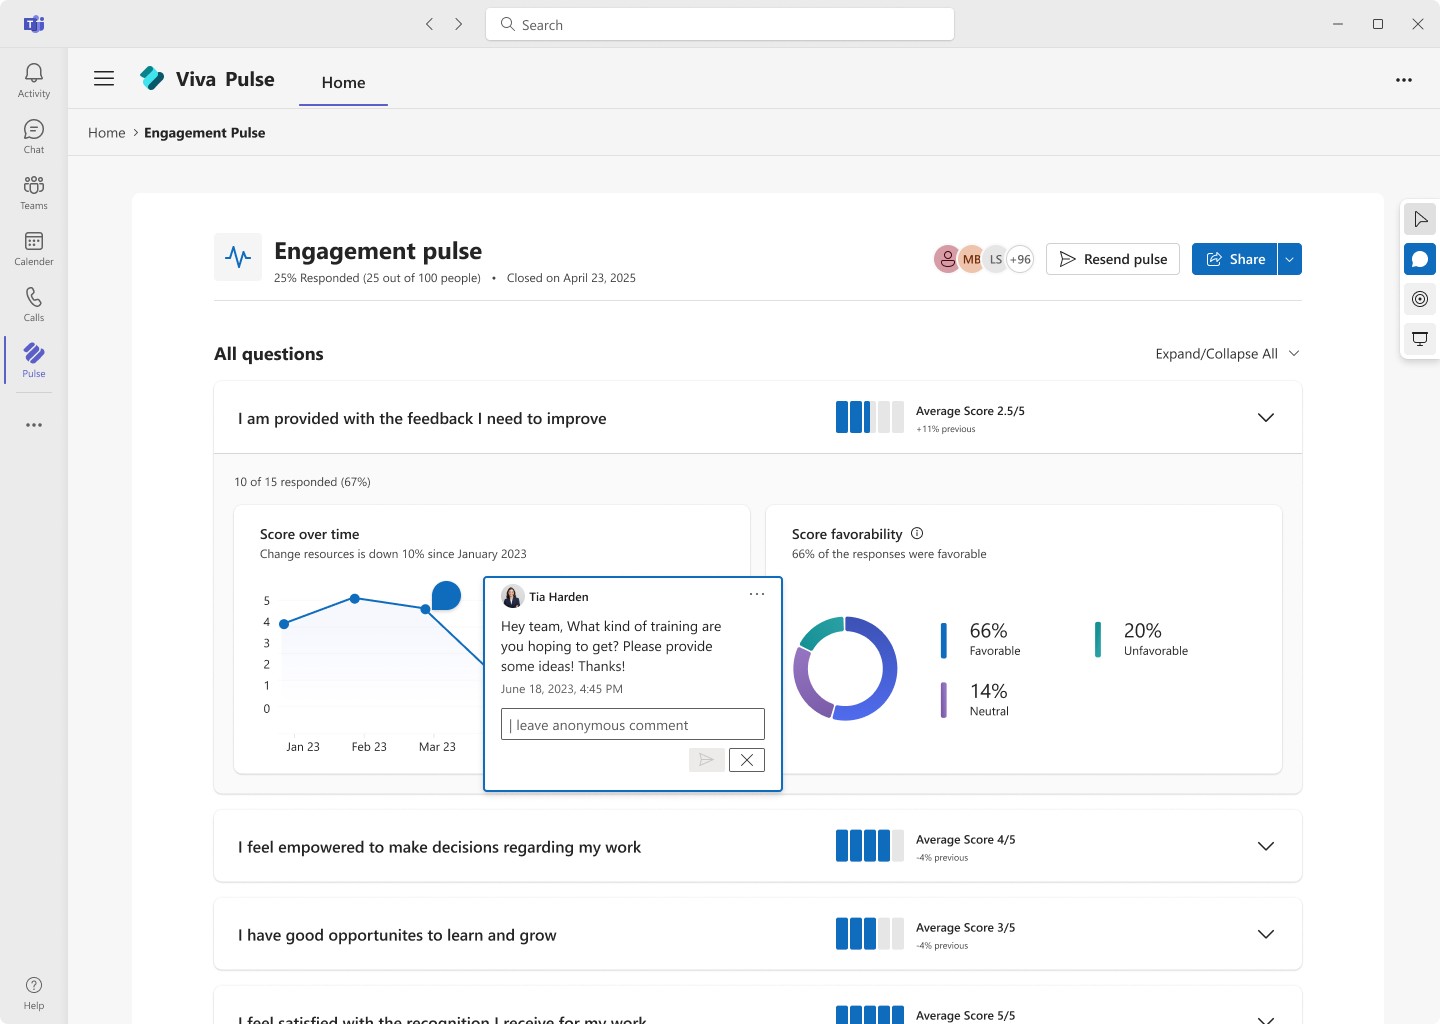The image size is (1440, 1024).
Task: Show more apps ellipsis in sidebar
Action: point(34,425)
